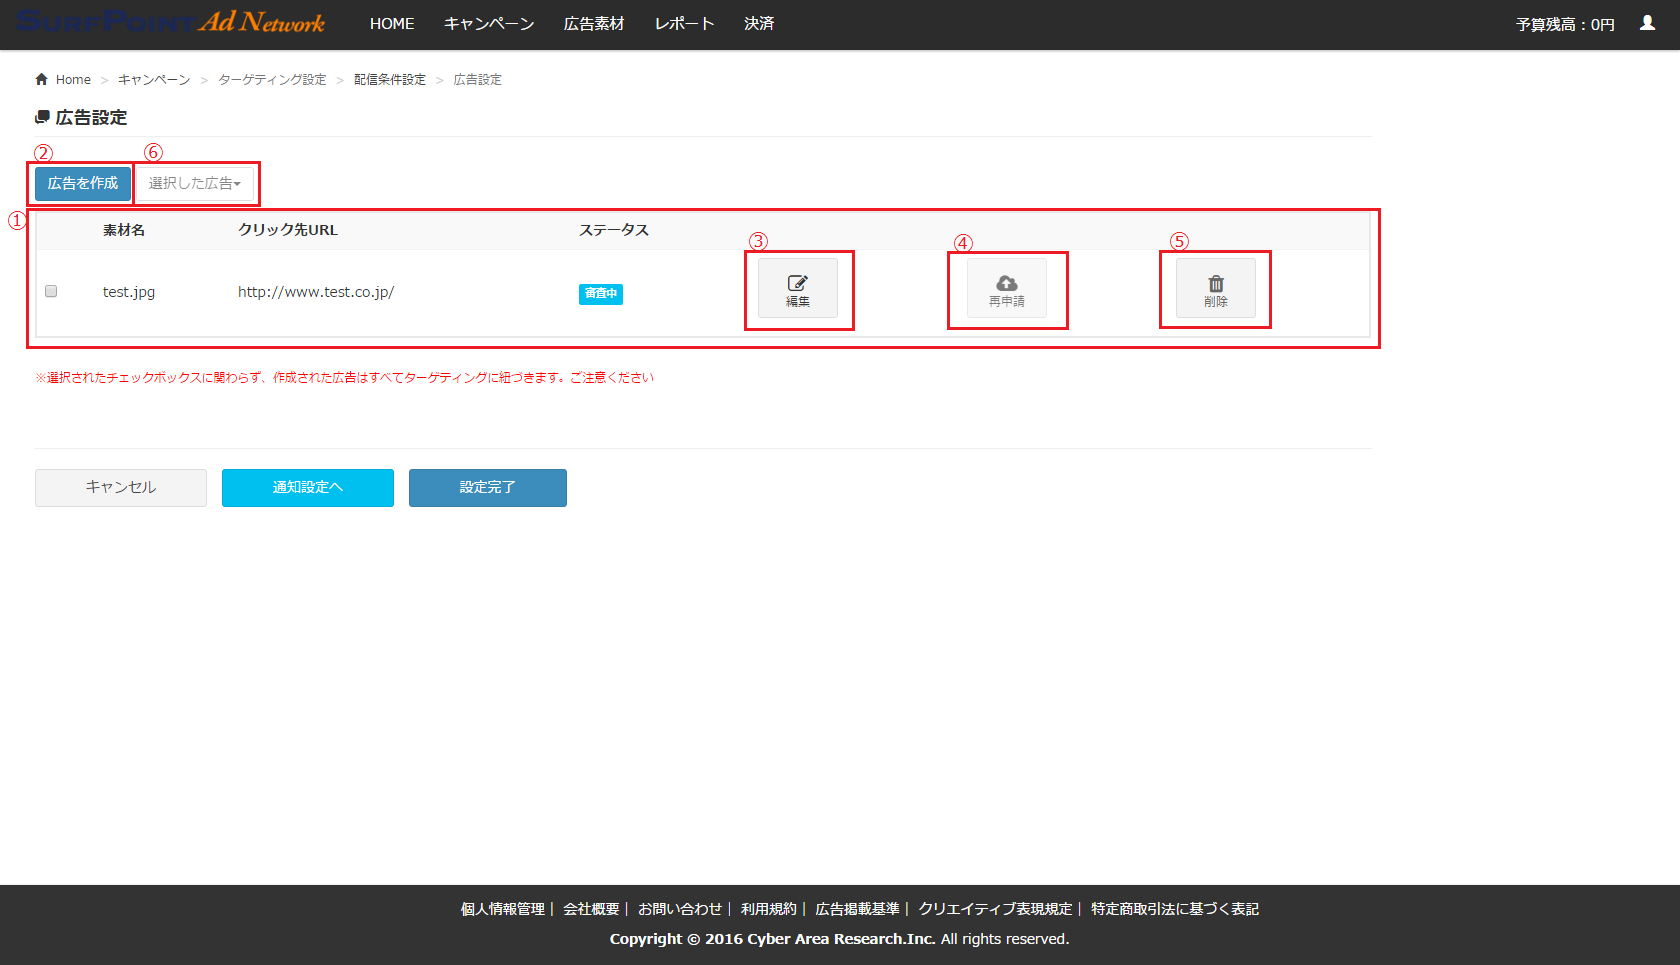
Task: Expand the 選択した広告 dropdown
Action: (195, 183)
